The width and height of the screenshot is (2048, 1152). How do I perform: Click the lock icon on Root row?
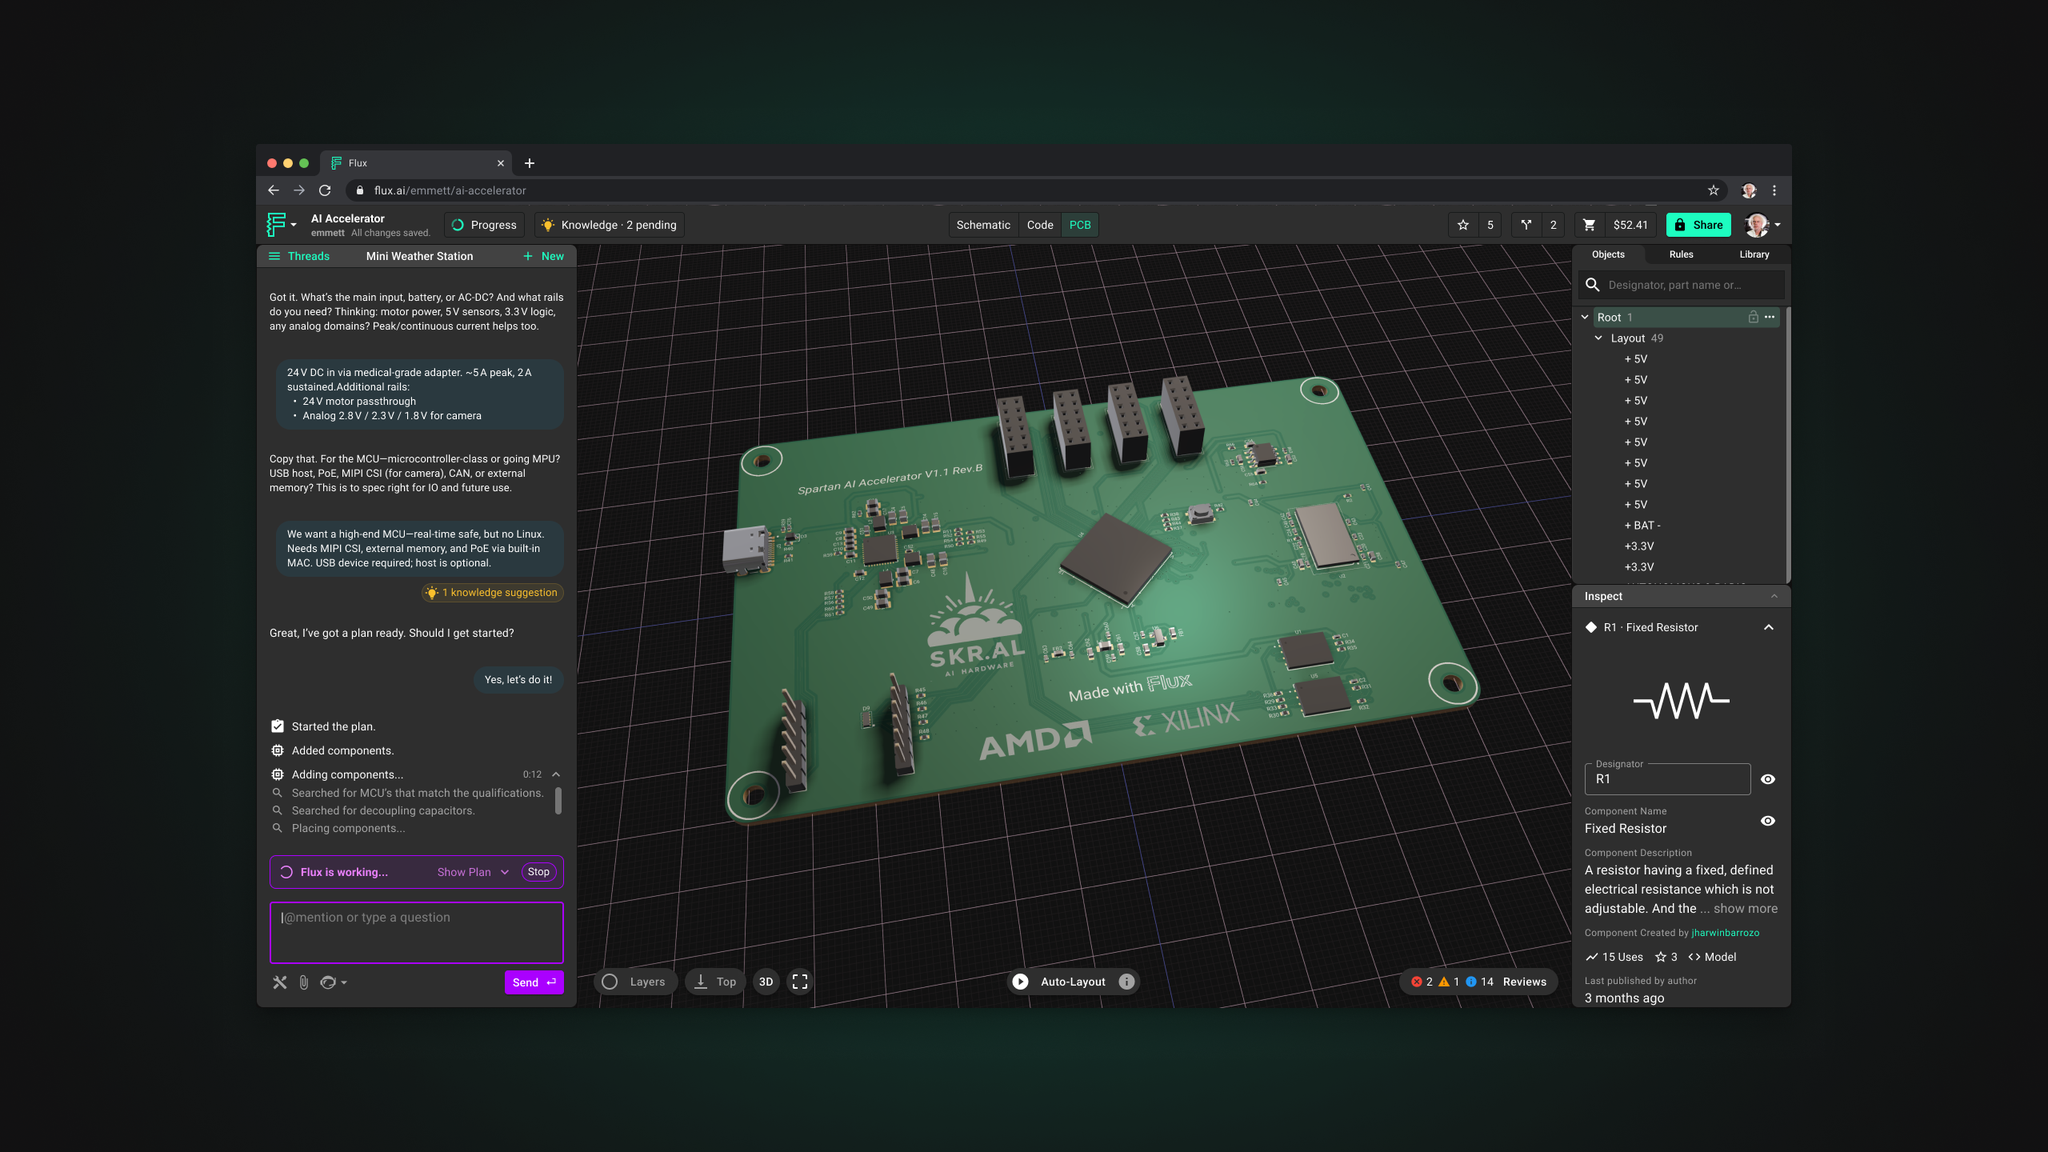point(1753,317)
